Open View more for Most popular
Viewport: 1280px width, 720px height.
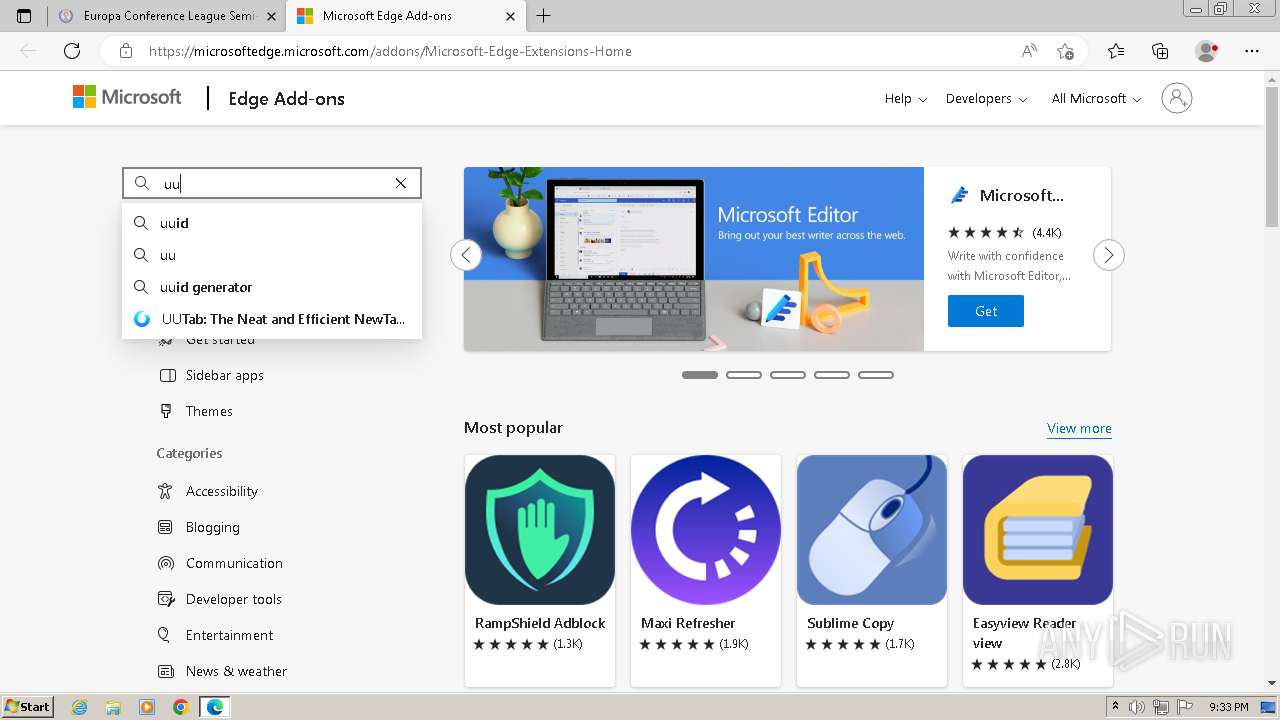coord(1079,428)
